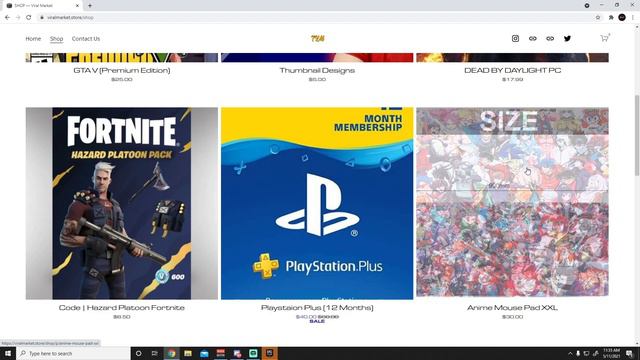Viewport: 640px width, 360px height.
Task: Click the $30.00 price under Anime Mouse Pad
Action: [512, 316]
